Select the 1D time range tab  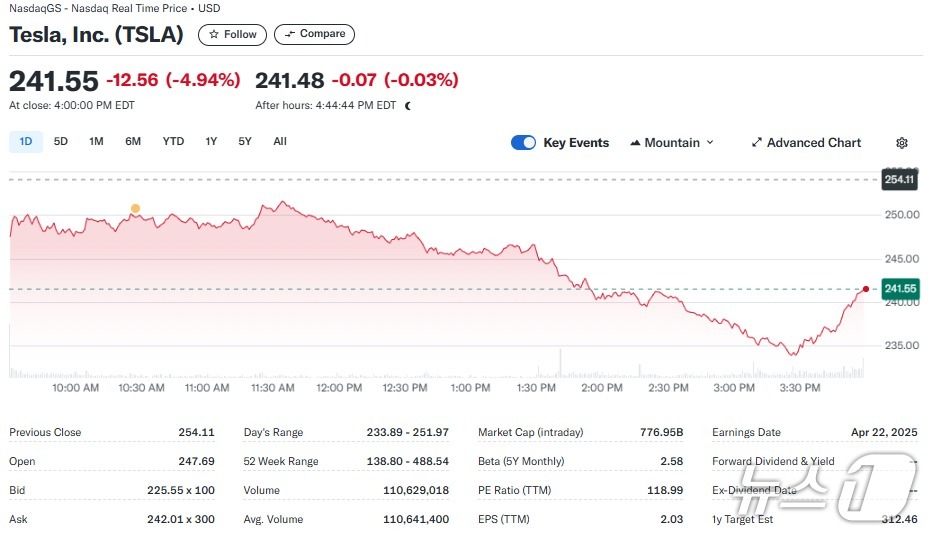point(26,142)
